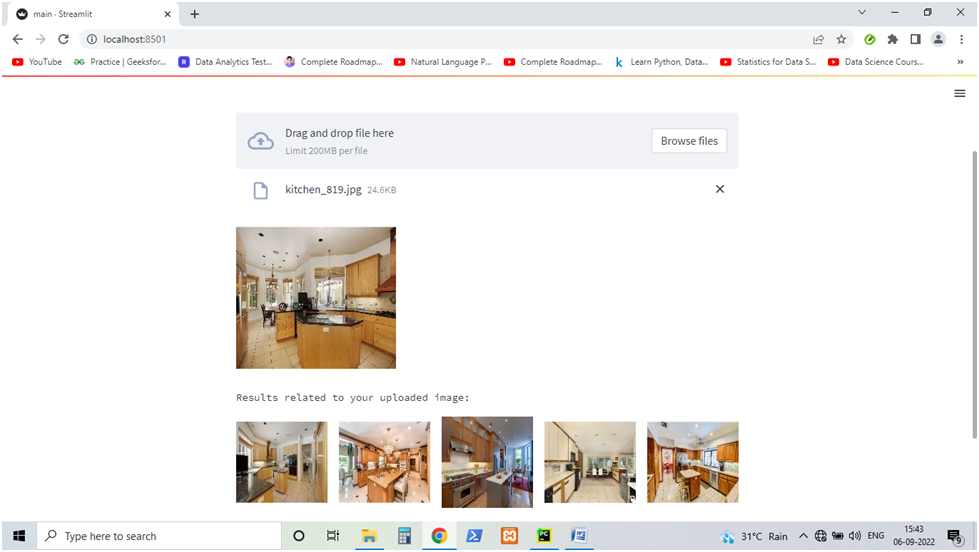Expand the hidden bookmarks chevron
Screen dimensions: 979x552
point(960,62)
